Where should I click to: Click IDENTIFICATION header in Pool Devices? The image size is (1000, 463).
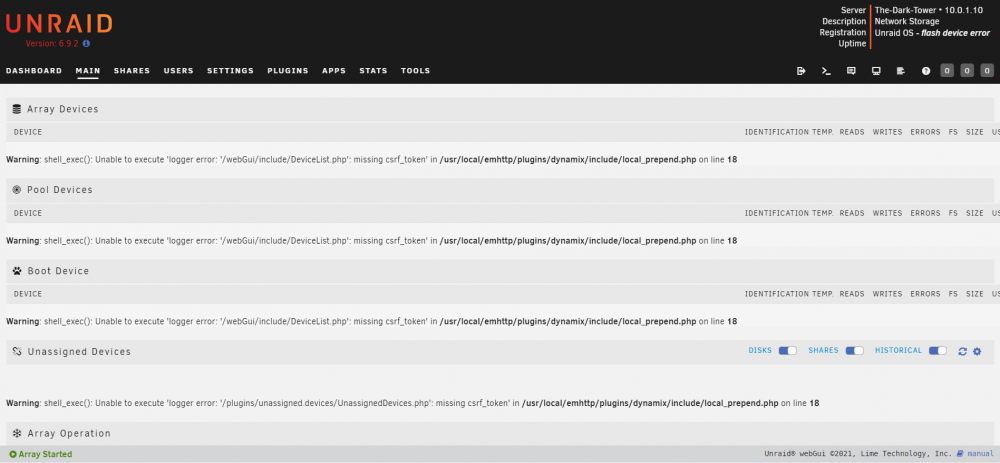pyautogui.click(x=777, y=213)
